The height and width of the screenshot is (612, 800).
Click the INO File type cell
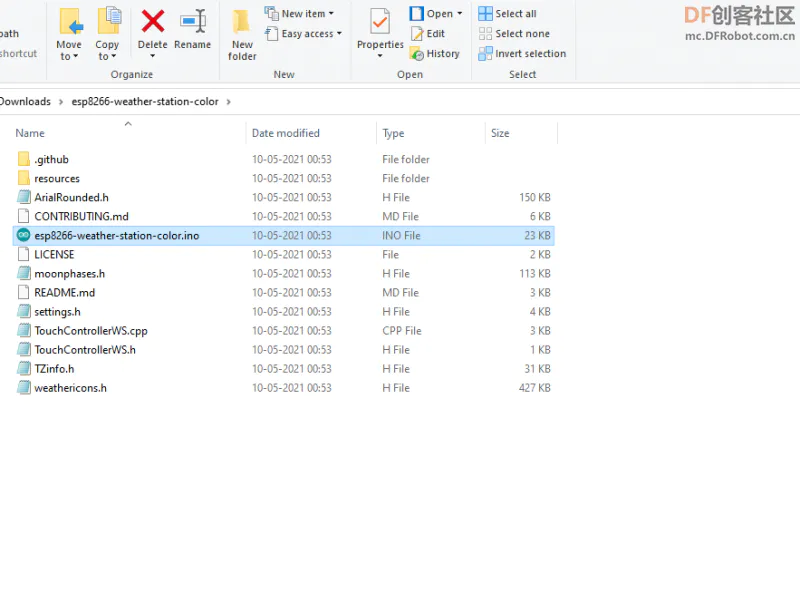(401, 235)
